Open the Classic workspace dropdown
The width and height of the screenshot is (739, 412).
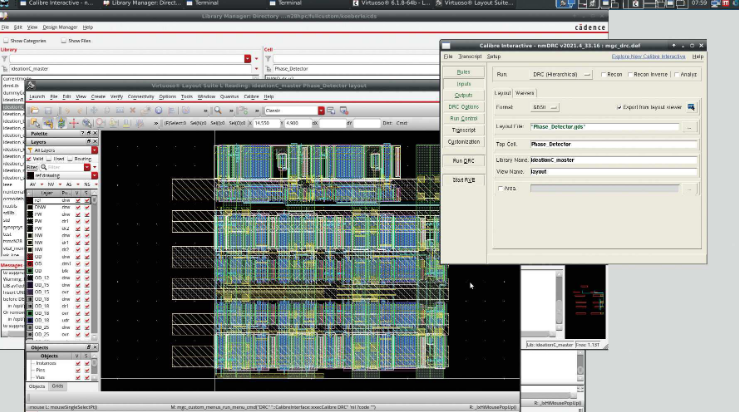[x=321, y=110]
